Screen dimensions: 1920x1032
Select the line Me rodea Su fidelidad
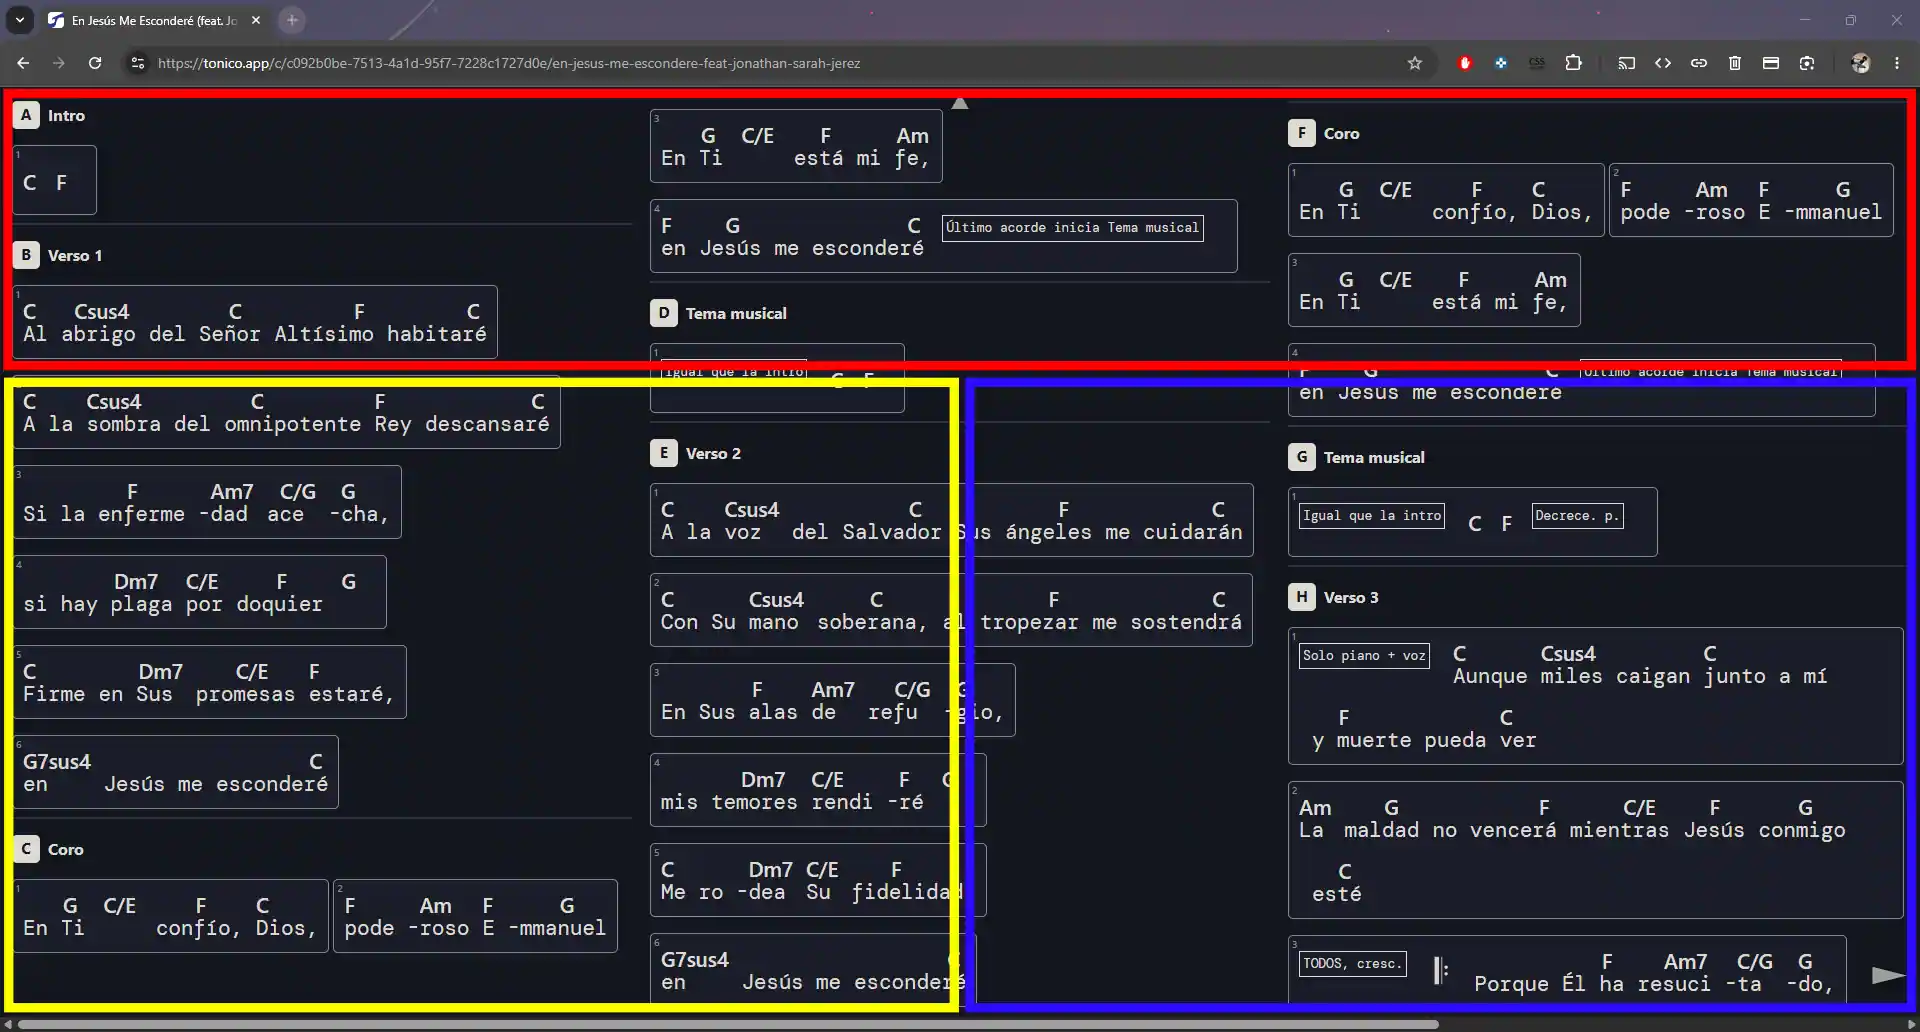(x=818, y=880)
